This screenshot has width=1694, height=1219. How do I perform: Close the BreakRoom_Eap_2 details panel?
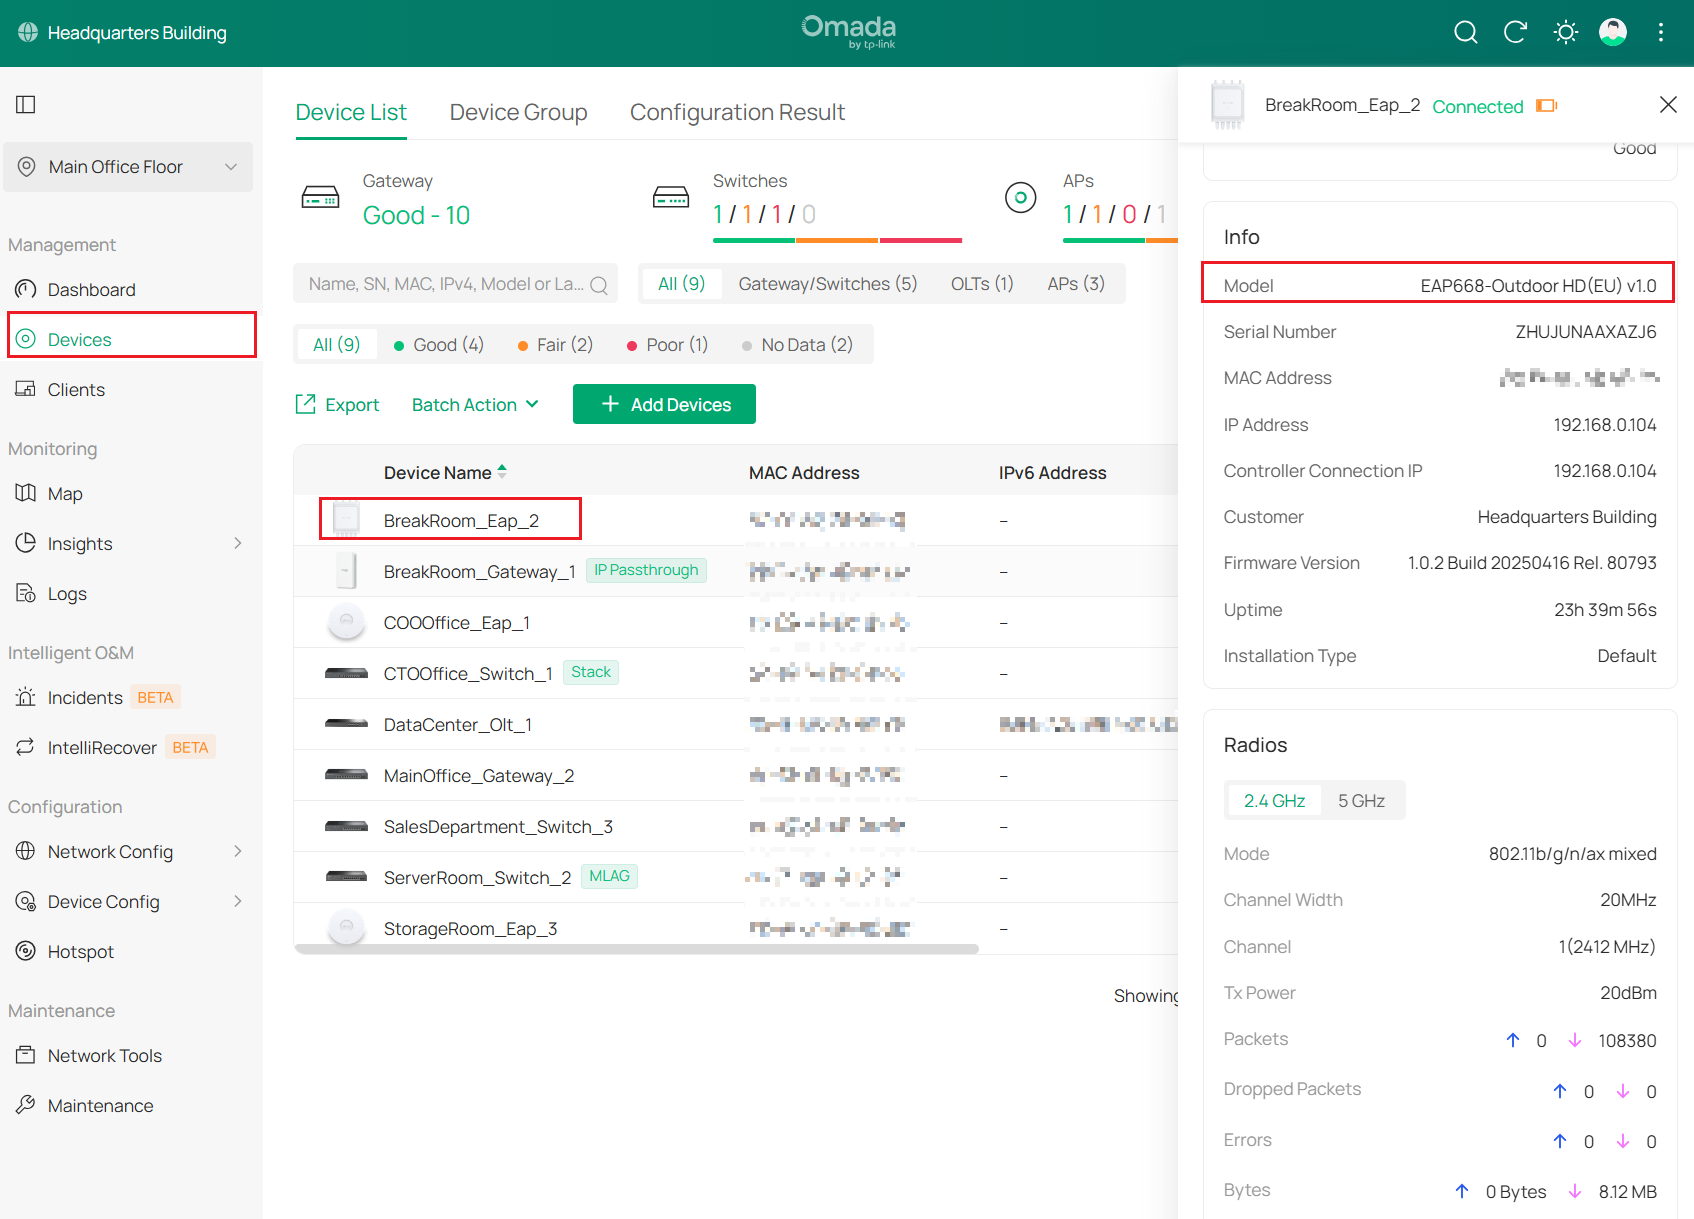coord(1668,105)
